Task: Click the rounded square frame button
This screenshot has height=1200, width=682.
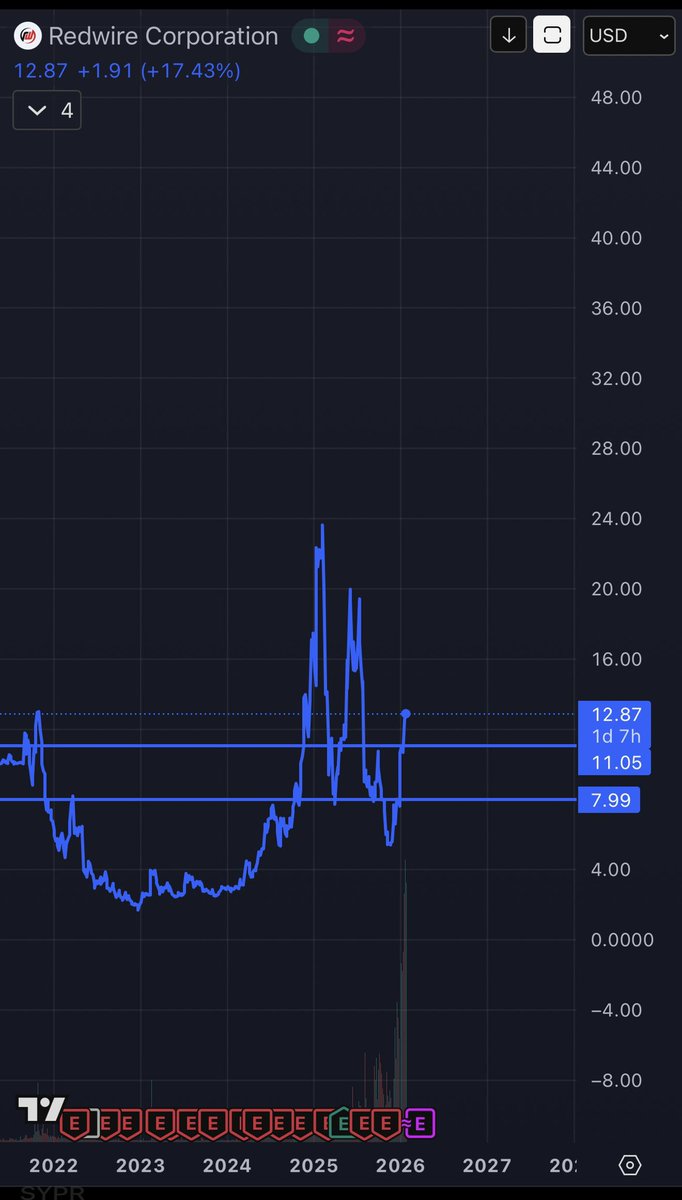Action: [551, 36]
